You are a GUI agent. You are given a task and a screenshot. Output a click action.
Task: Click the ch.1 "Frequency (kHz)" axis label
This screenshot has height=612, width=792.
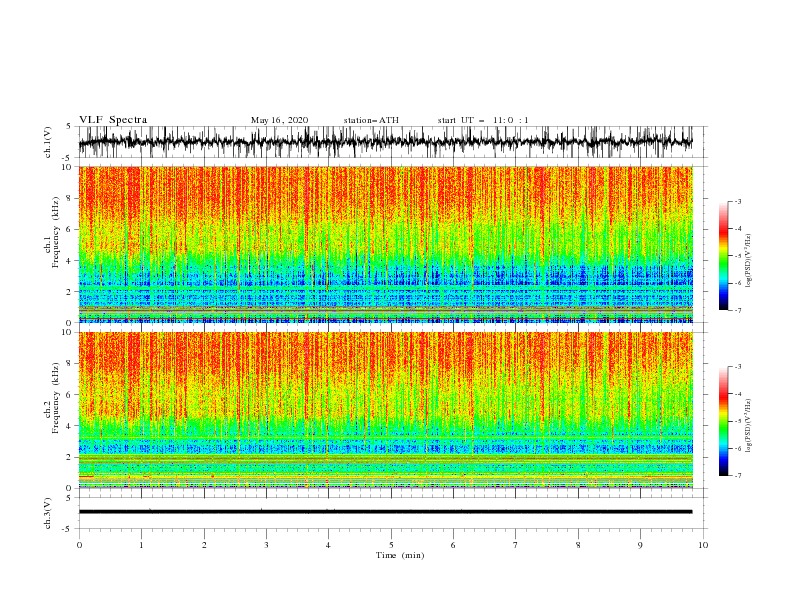56,232
